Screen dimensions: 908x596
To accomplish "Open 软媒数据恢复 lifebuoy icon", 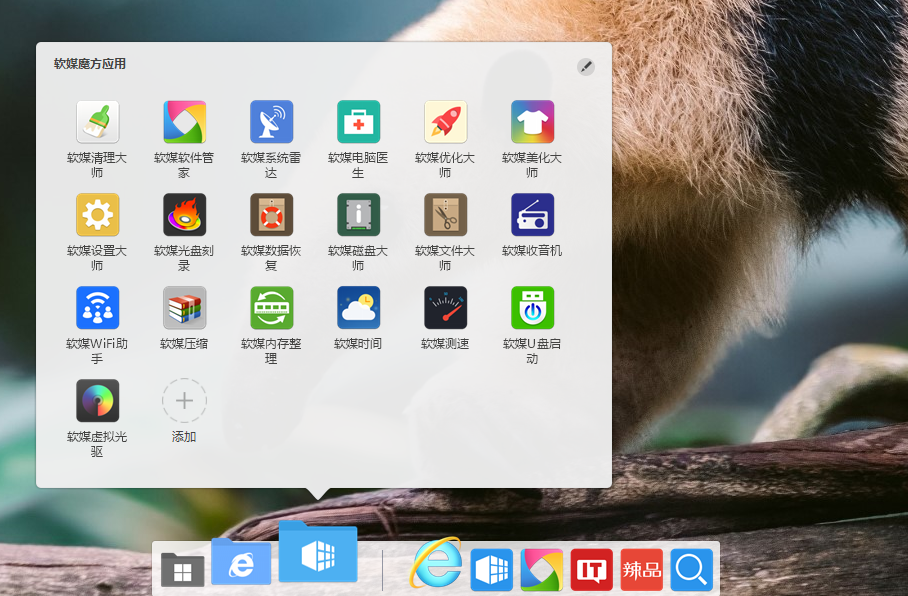I will click(x=271, y=215).
